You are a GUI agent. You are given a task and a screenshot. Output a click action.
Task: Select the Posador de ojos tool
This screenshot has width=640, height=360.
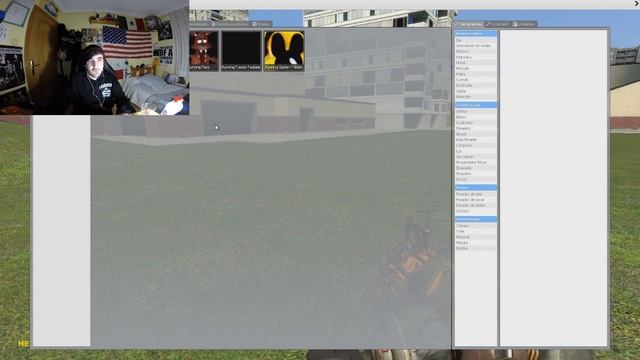point(476,194)
